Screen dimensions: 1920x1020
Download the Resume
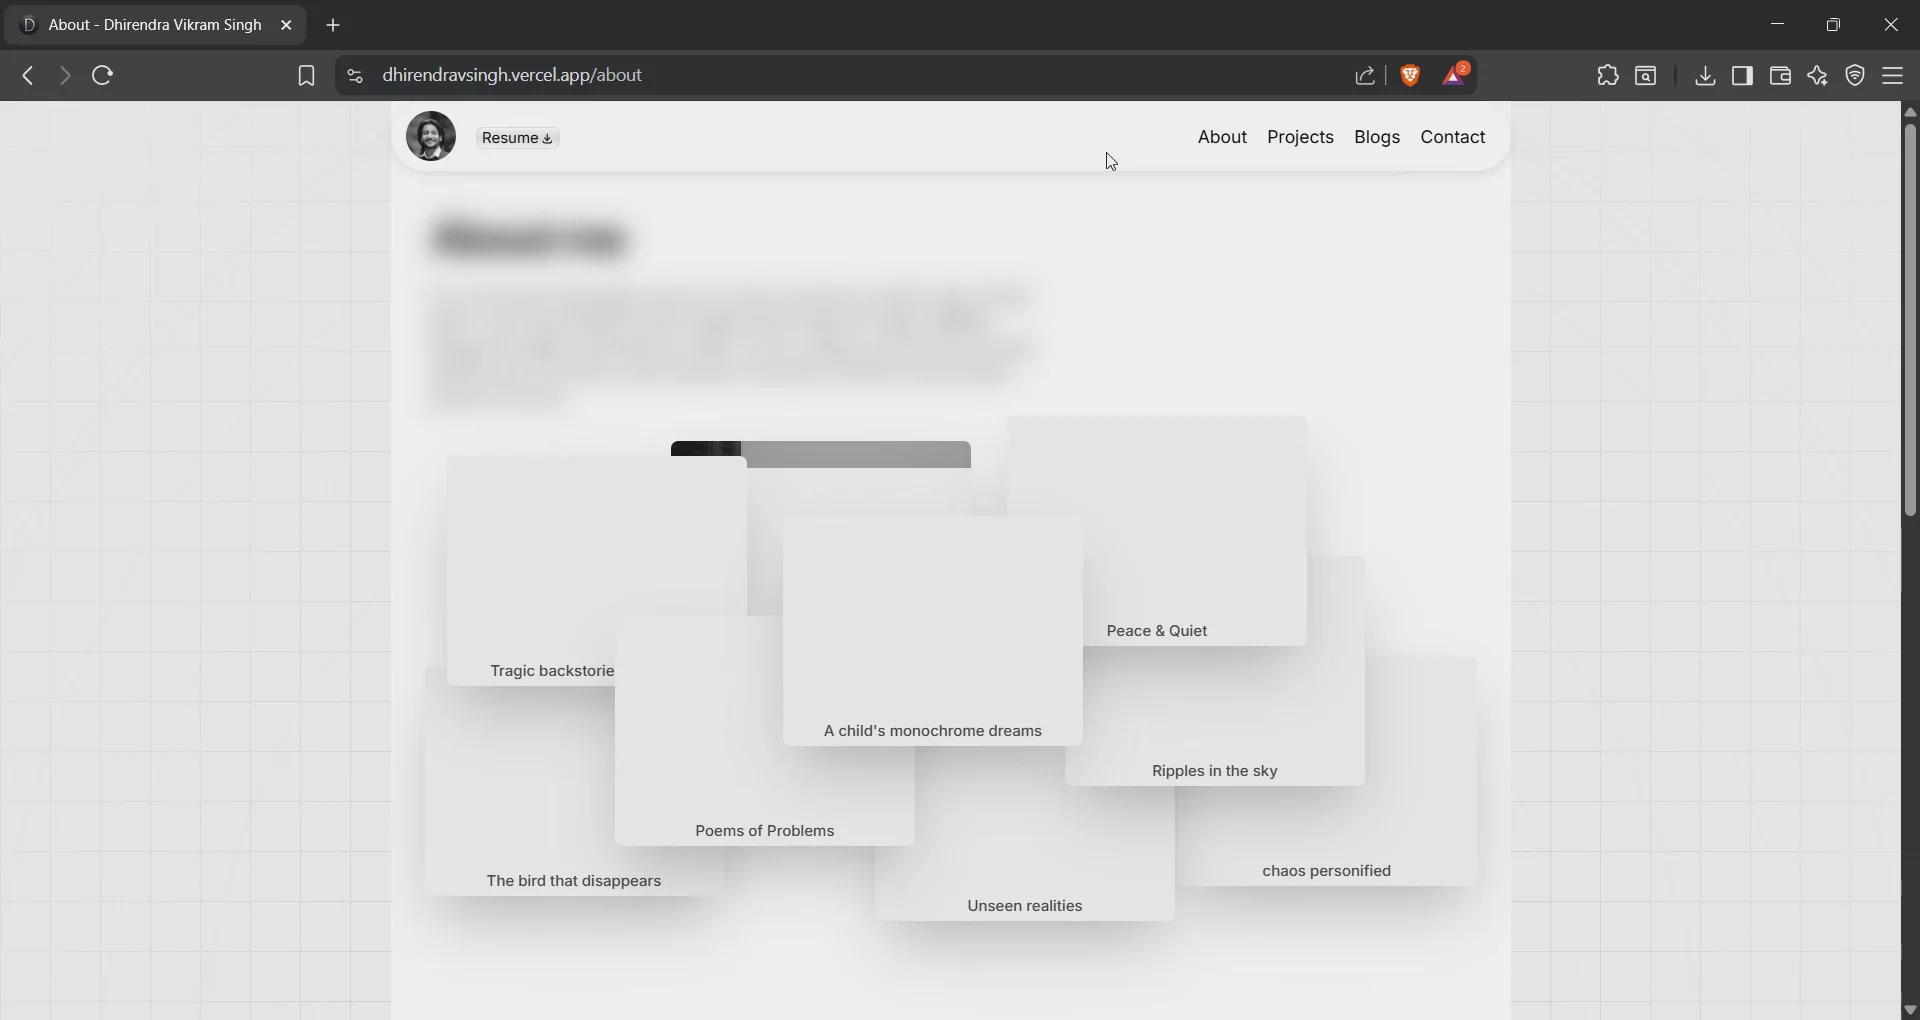(516, 138)
